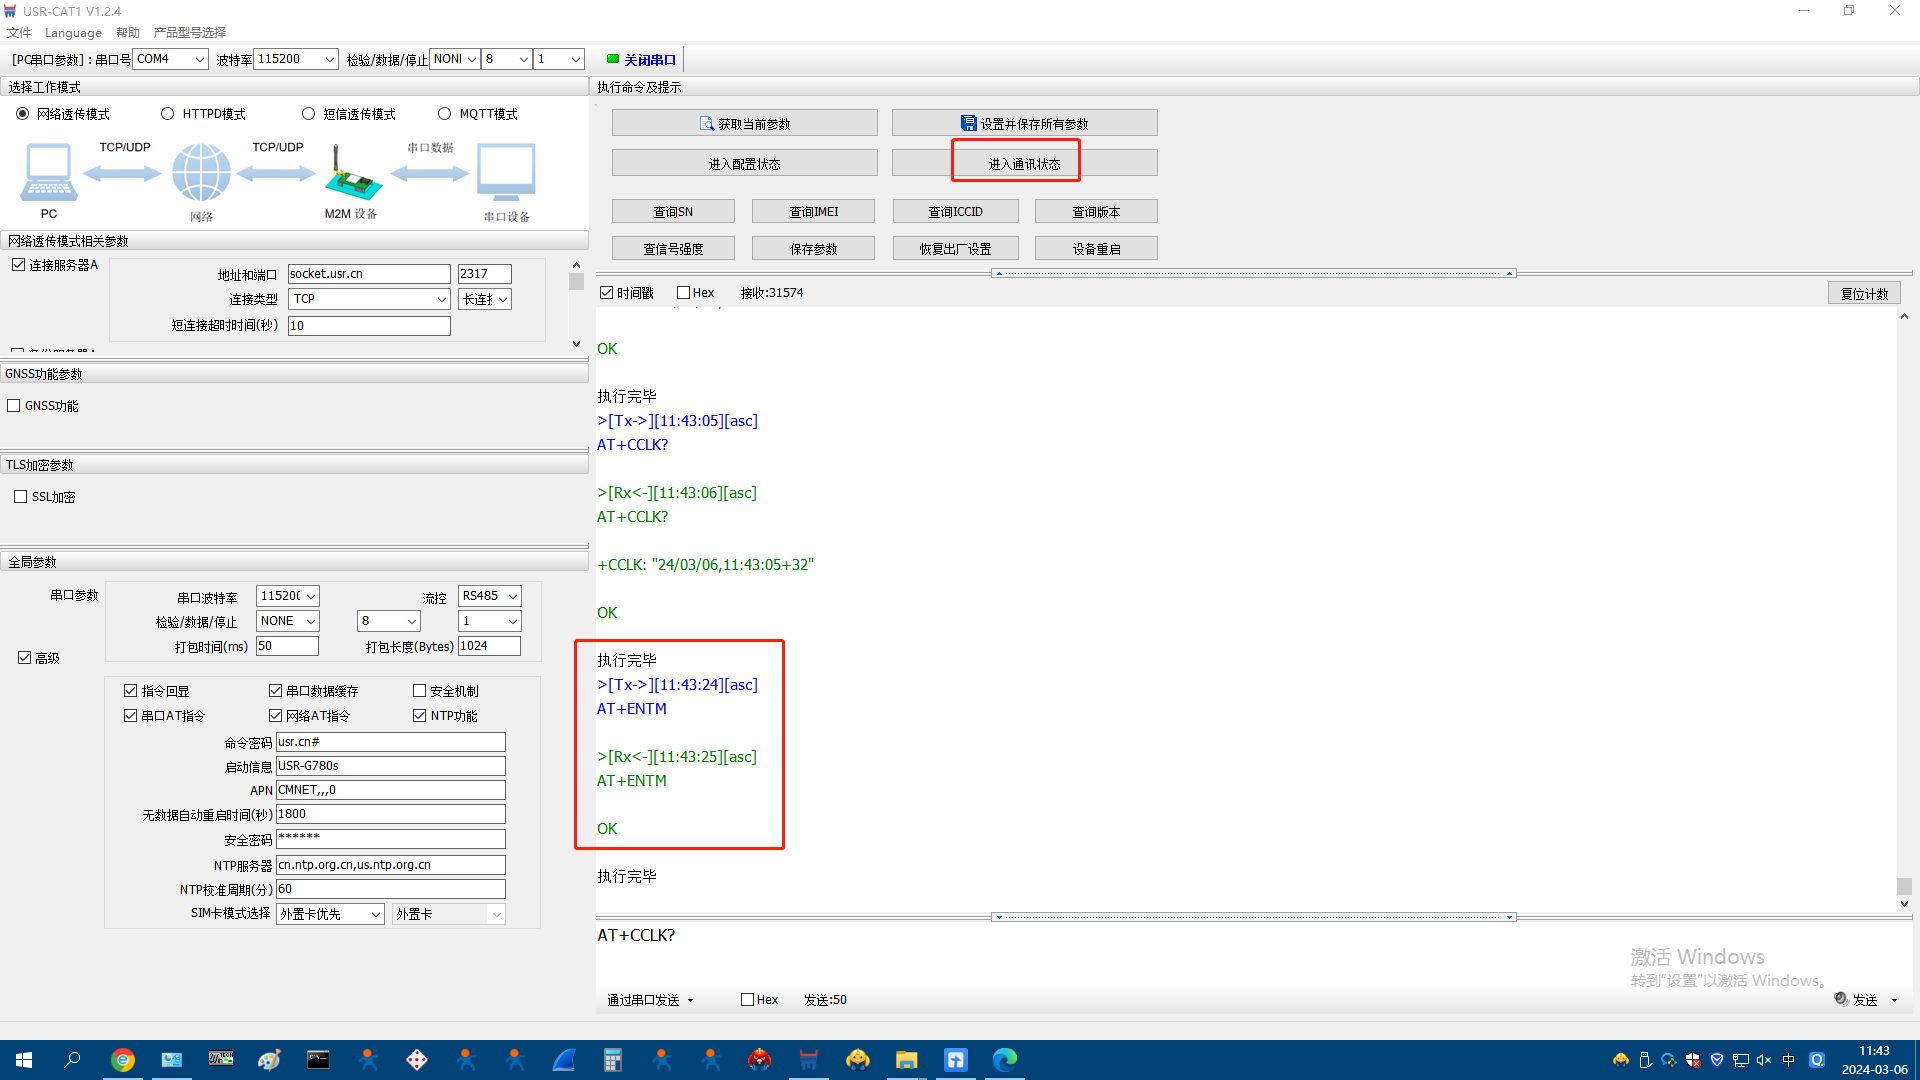This screenshot has height=1080, width=1920.
Task: Click the log area vertical scrollbar thumb
Action: [x=1904, y=886]
